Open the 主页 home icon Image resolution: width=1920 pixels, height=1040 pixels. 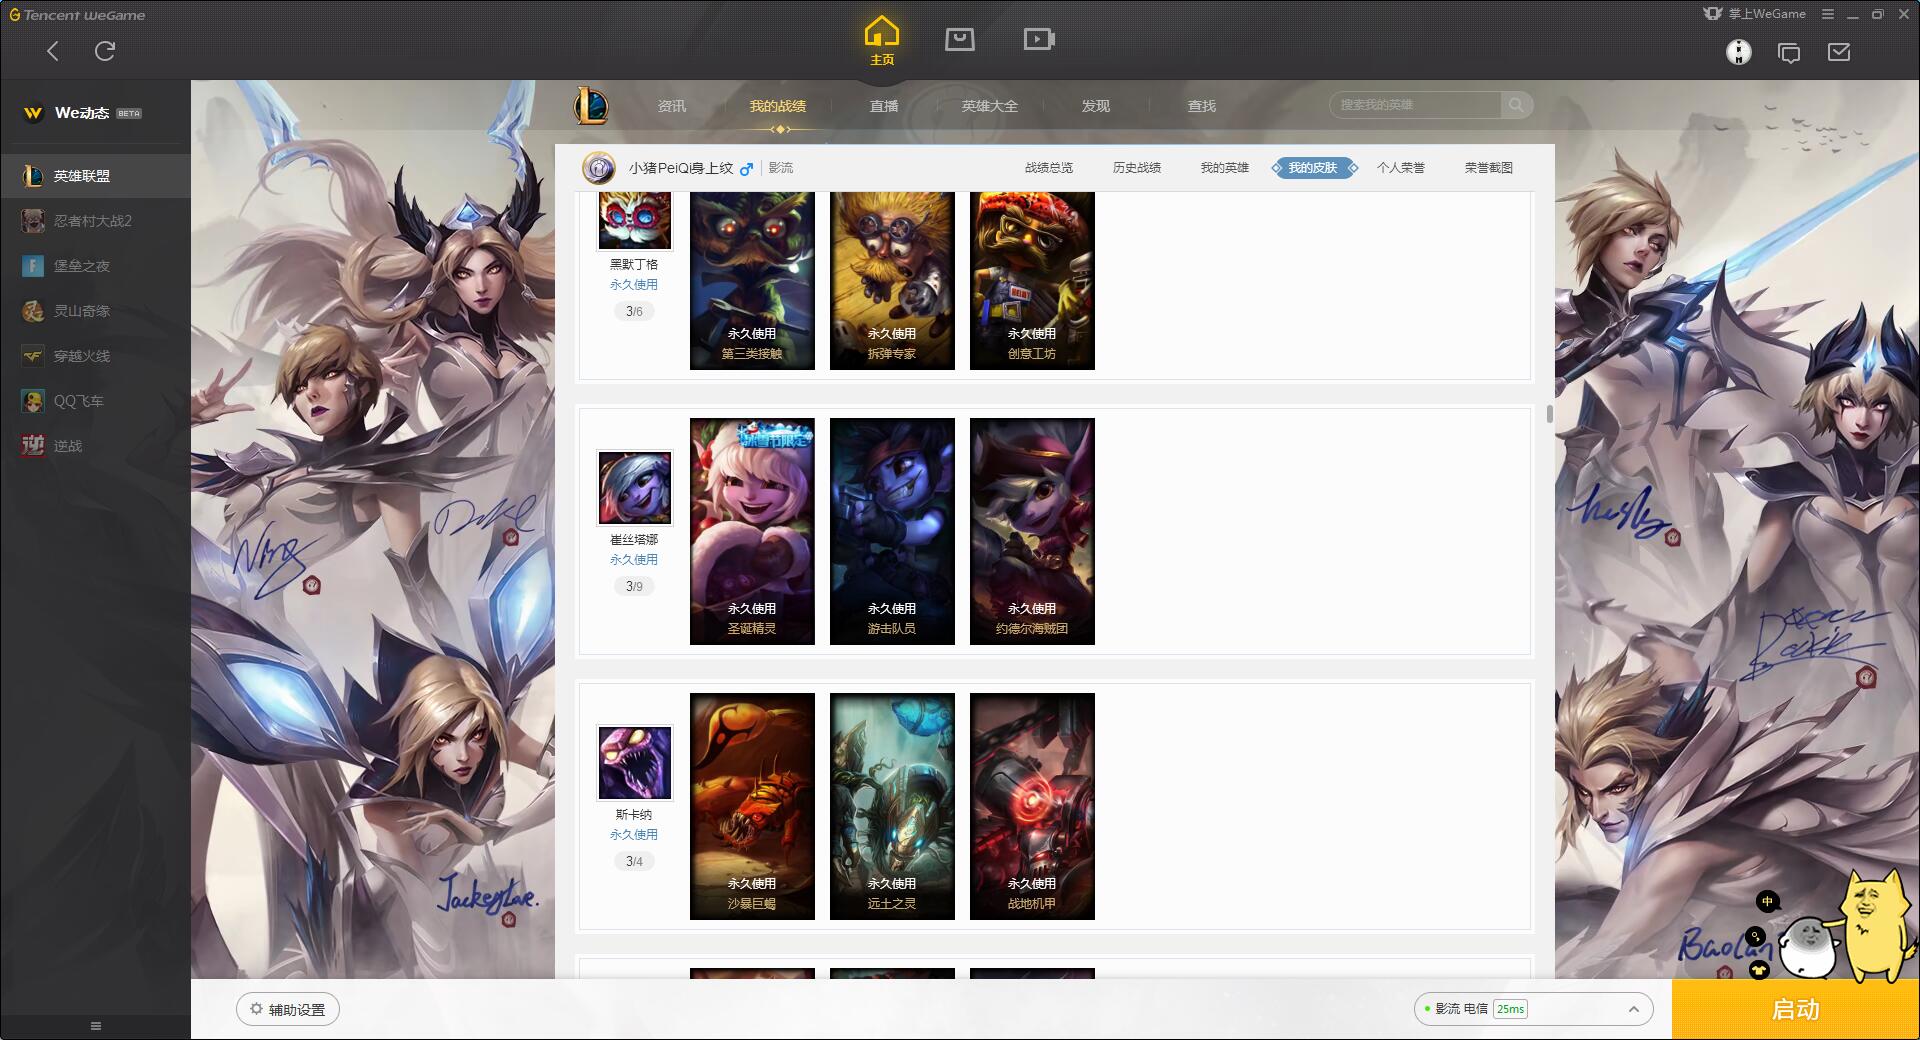point(881,41)
